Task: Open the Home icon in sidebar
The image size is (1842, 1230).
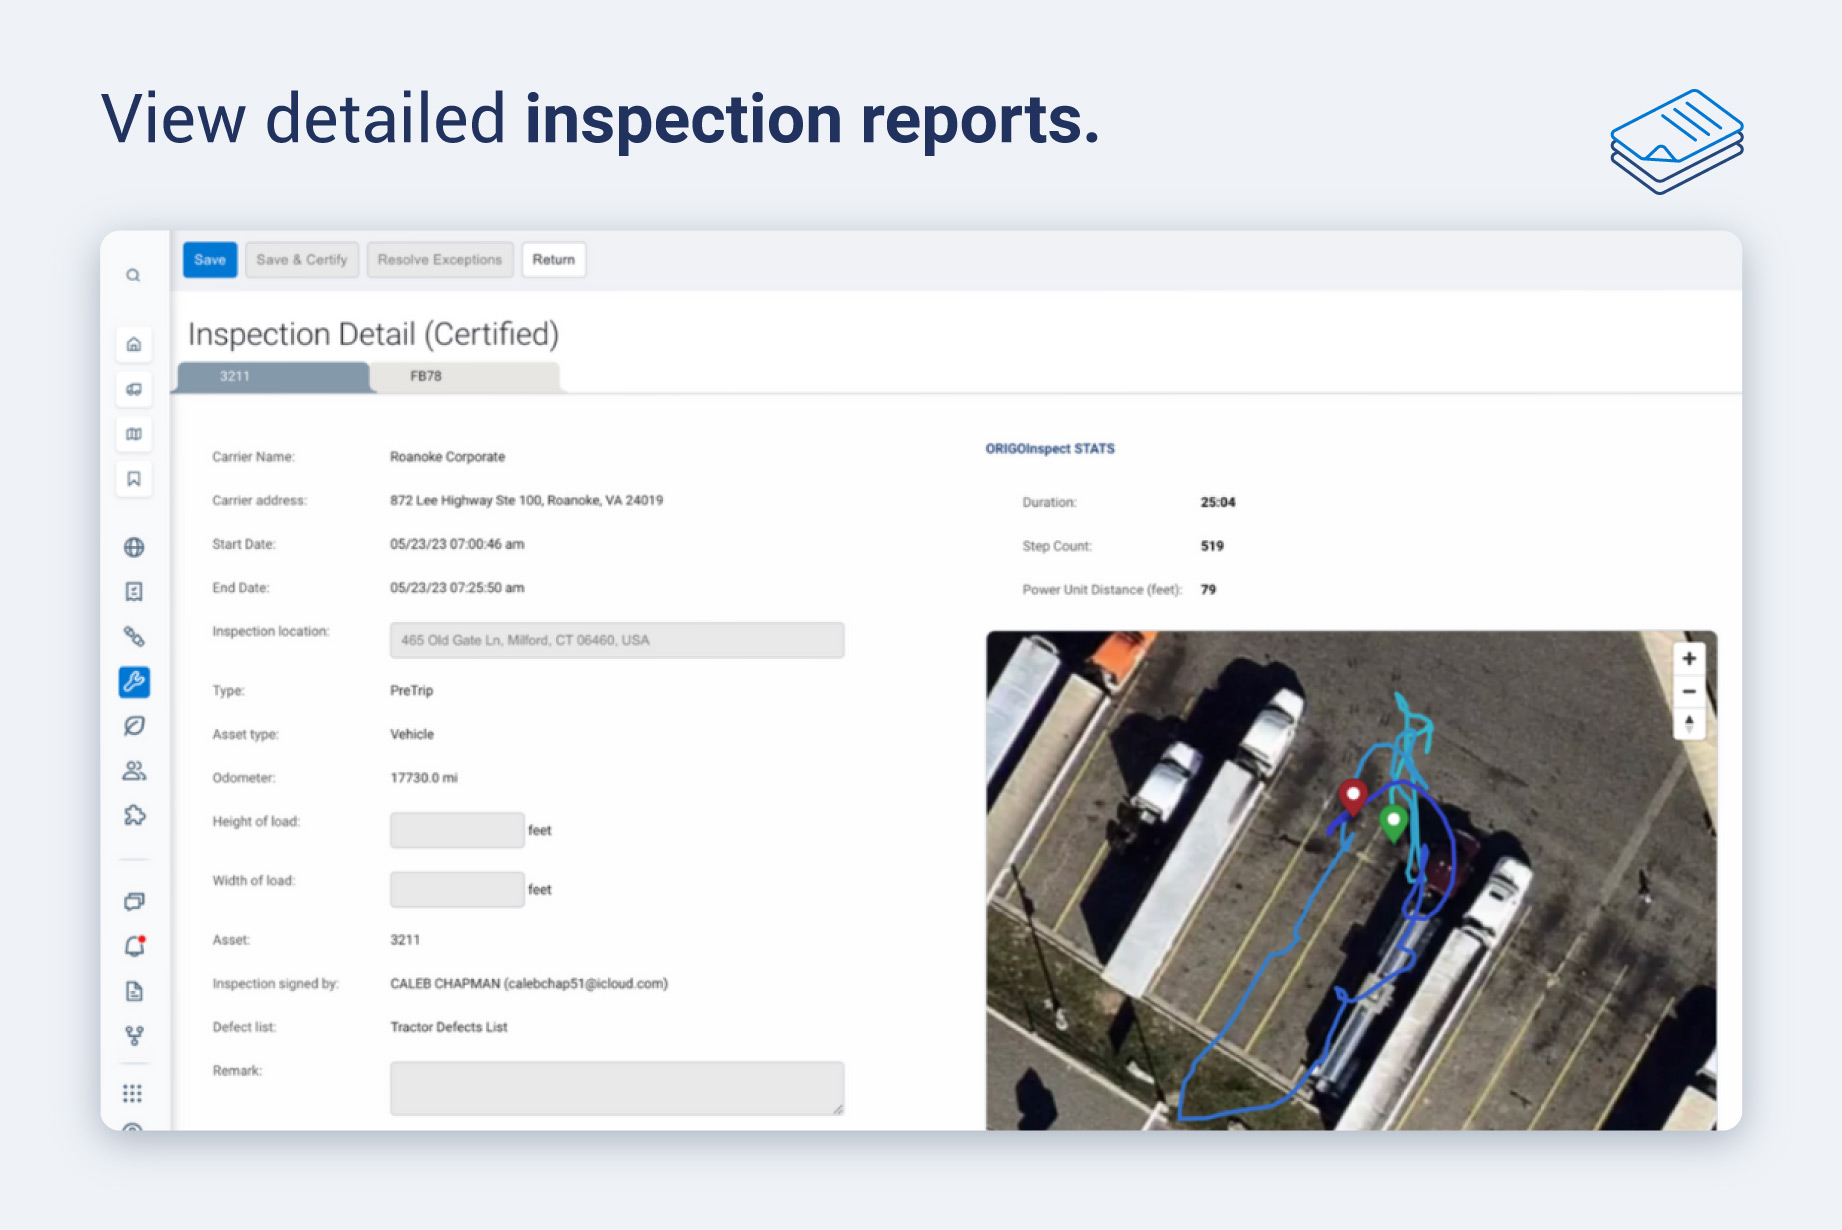Action: pos(134,345)
